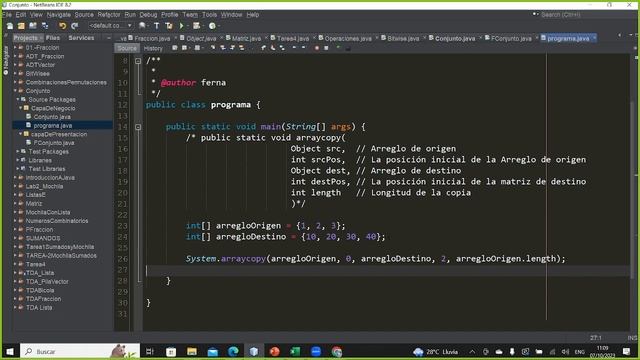Switch to the FConjunto.java editor tab
640x360 pixels.
pos(511,38)
